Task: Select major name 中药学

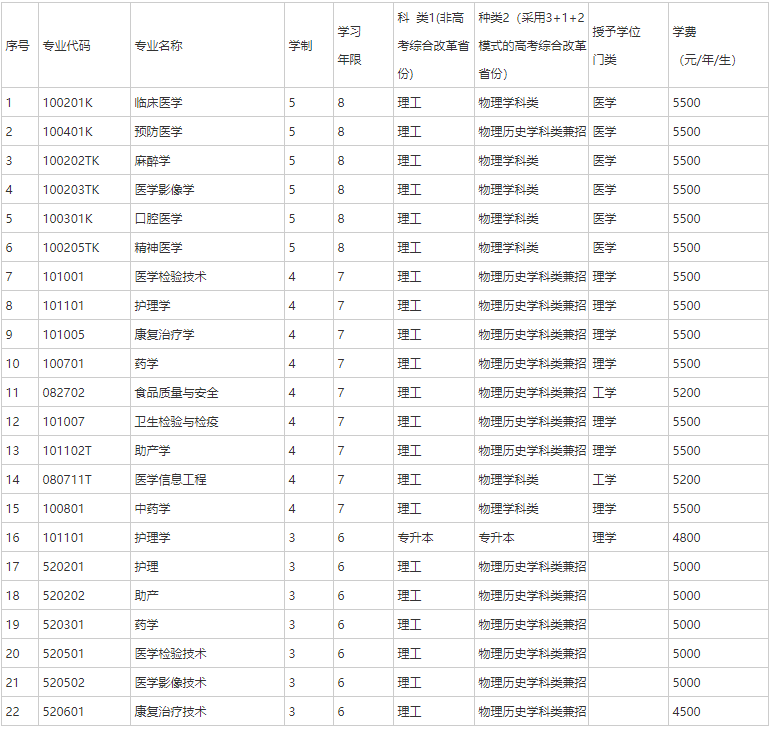Action: point(152,509)
